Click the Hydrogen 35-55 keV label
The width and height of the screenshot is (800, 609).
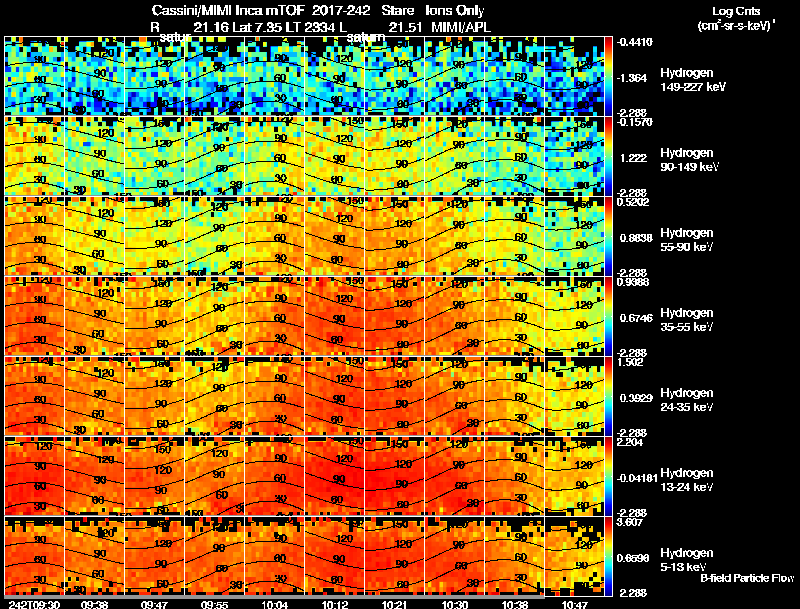click(687, 320)
